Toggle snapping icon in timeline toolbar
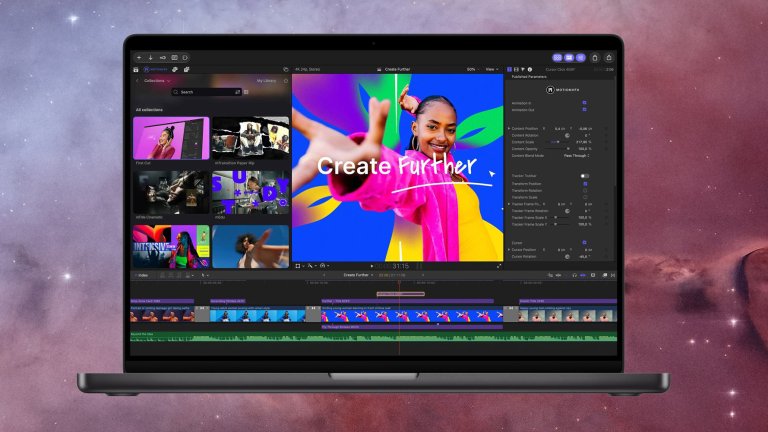This screenshot has height=432, width=768. point(583,275)
